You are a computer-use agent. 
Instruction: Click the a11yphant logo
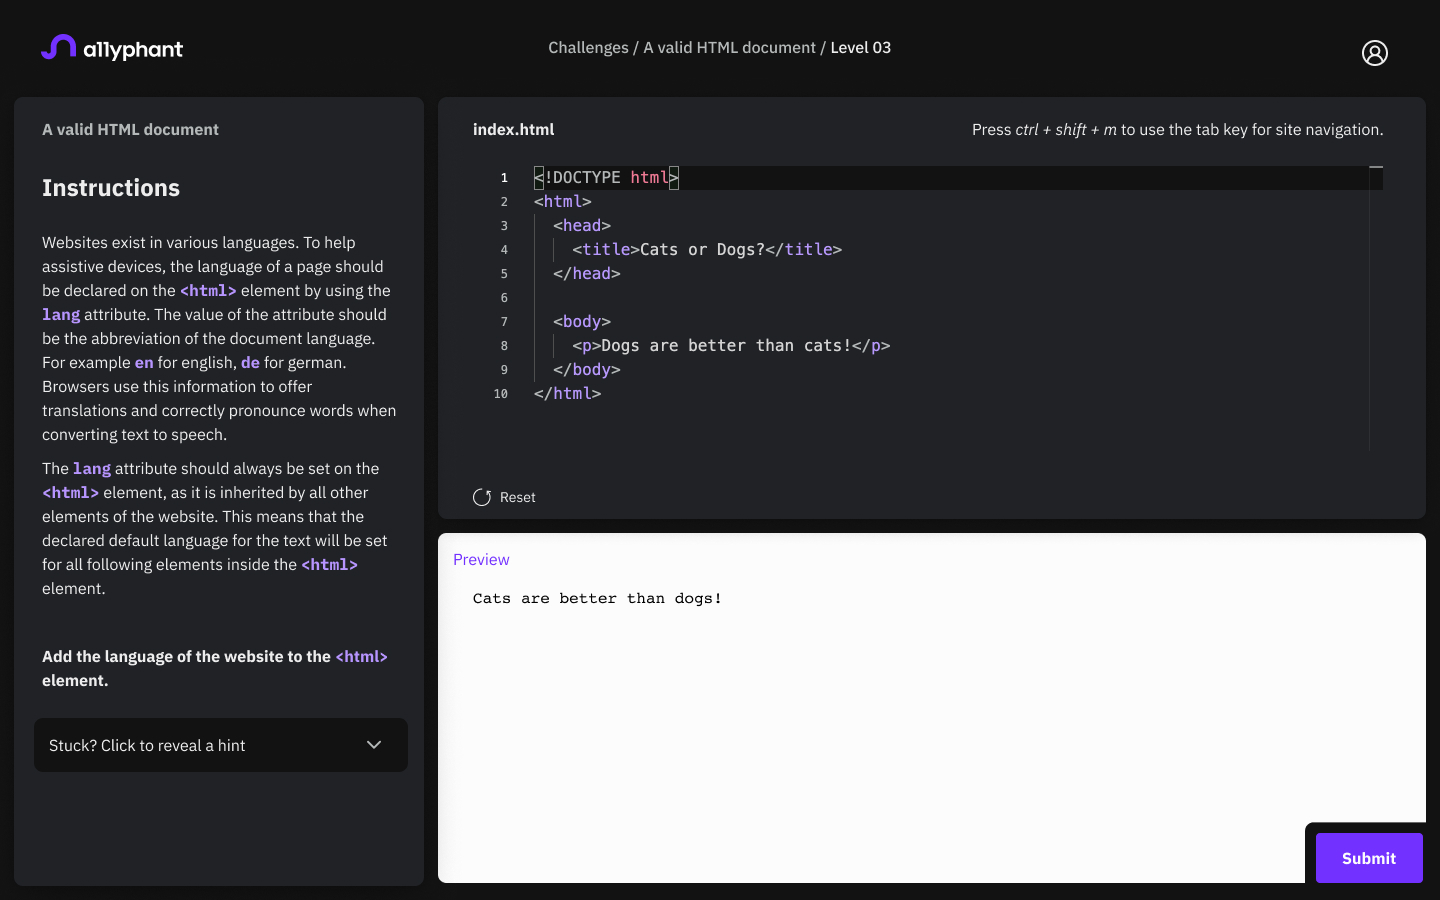click(x=112, y=48)
